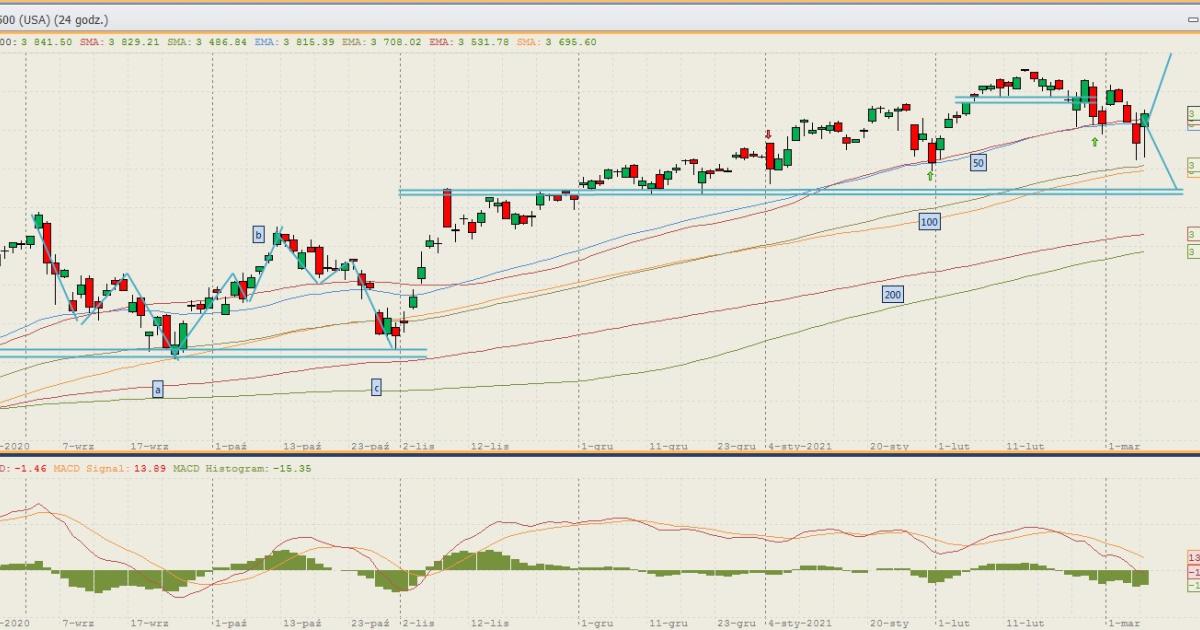Click the blue "100" moving average label
This screenshot has height=630, width=1200.
pos(929,221)
